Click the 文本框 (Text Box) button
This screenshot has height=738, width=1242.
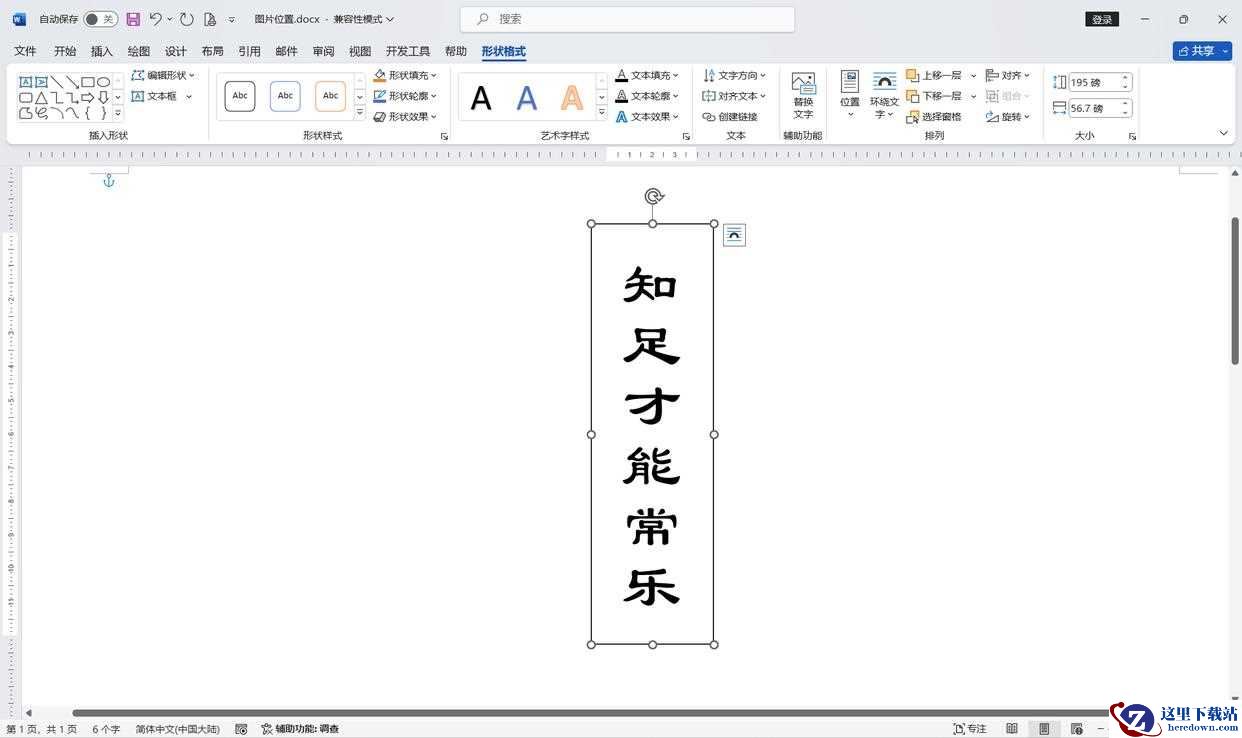[162, 96]
